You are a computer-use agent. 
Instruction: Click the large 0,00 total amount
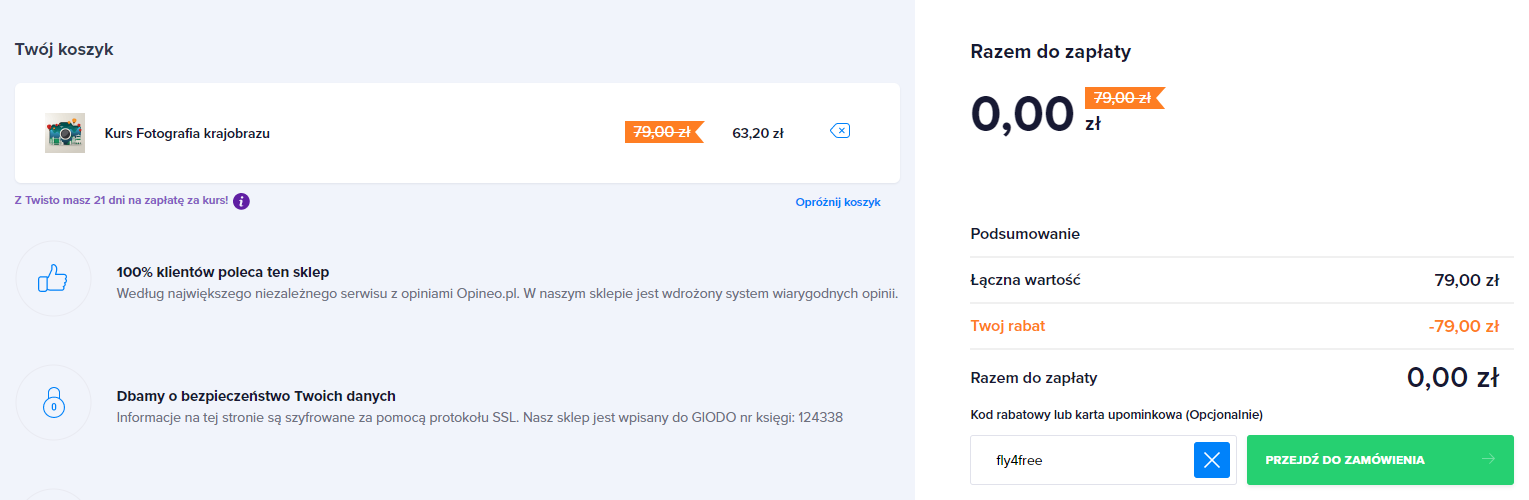[x=1022, y=113]
